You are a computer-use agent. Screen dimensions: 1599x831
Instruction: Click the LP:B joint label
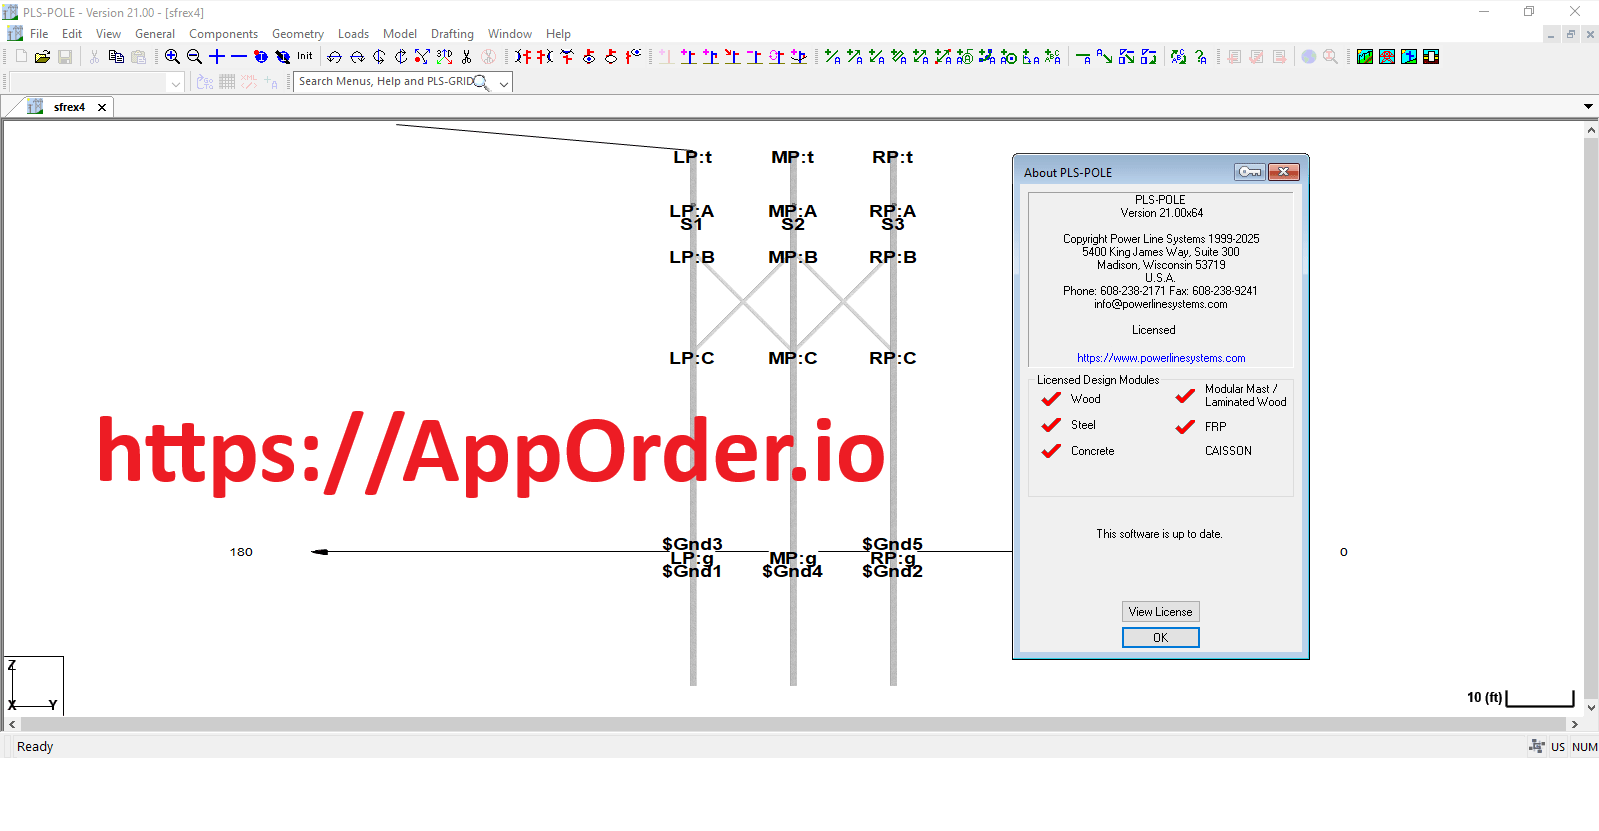click(x=692, y=257)
